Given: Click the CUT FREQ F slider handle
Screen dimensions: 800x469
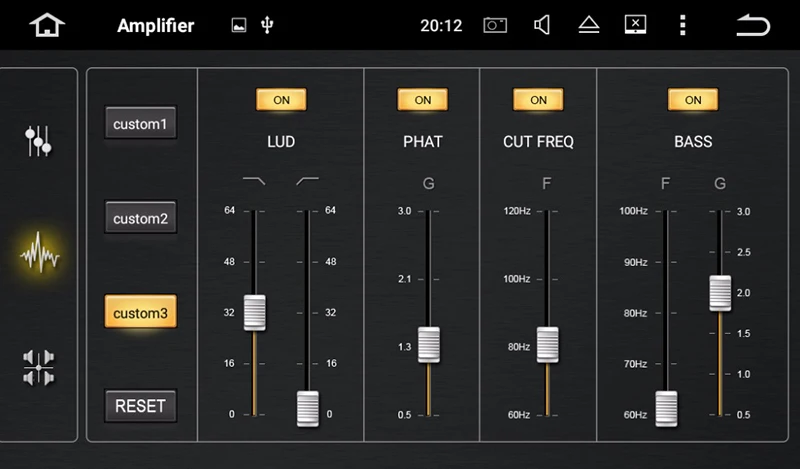Looking at the screenshot, I should point(547,345).
